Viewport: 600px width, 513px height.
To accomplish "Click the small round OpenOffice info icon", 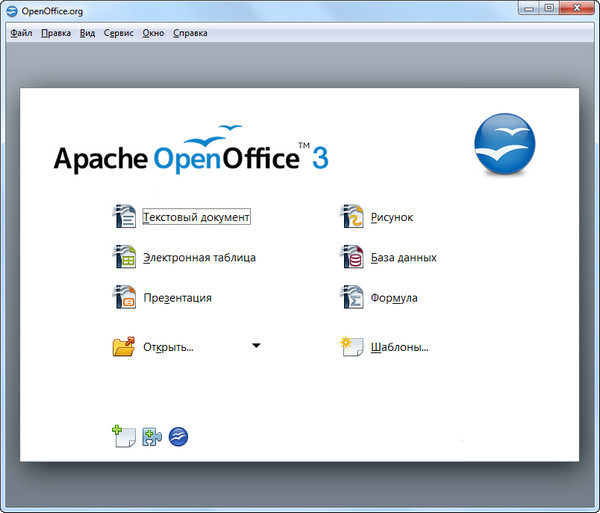I will click(x=179, y=436).
